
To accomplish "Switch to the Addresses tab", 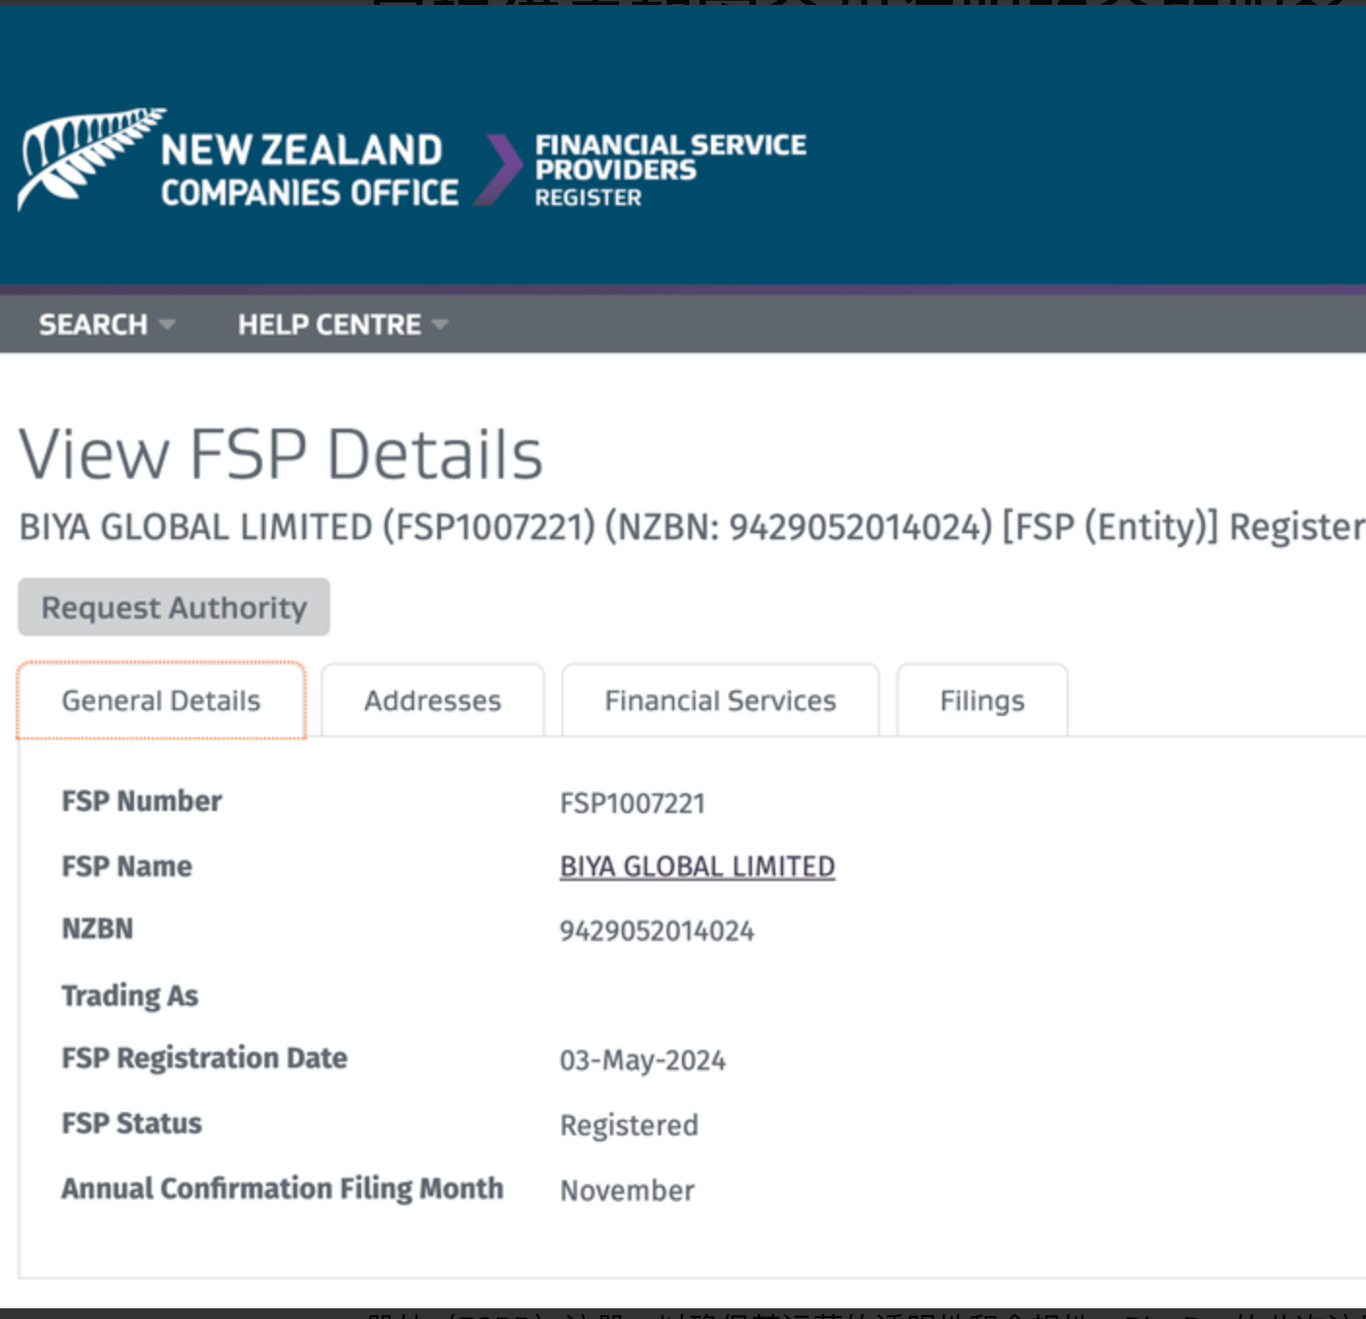I will pyautogui.click(x=433, y=701).
